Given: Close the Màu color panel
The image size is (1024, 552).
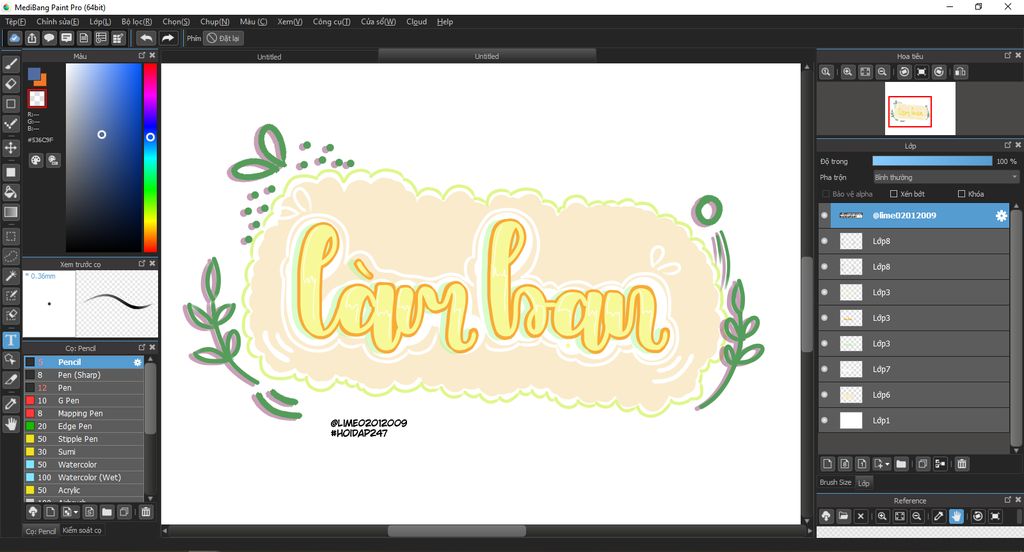Looking at the screenshot, I should coord(152,56).
